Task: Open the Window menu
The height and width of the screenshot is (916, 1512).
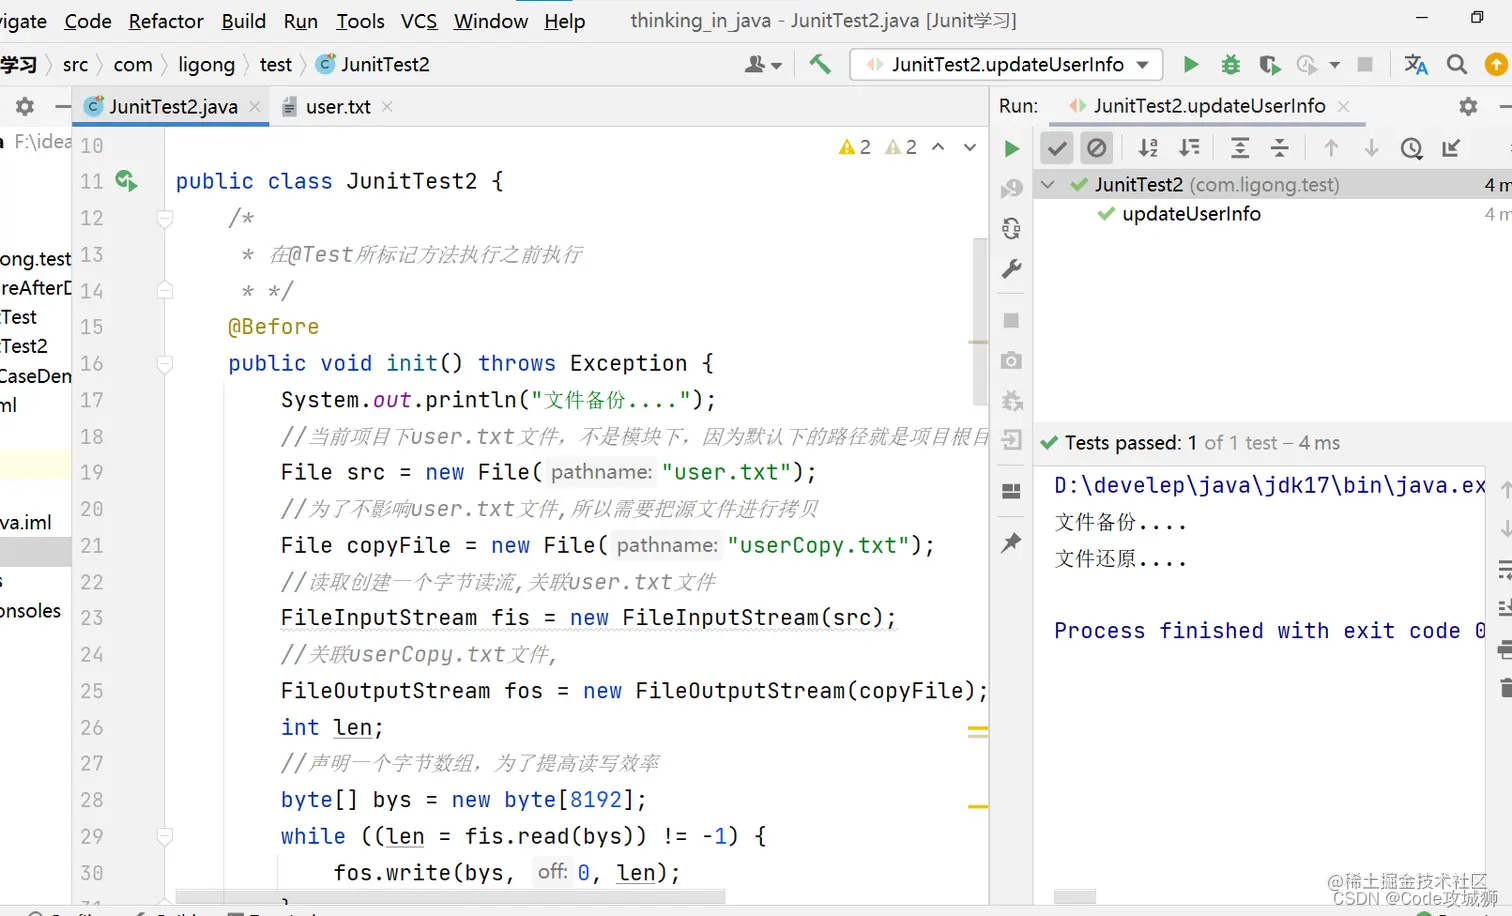Action: pos(490,21)
